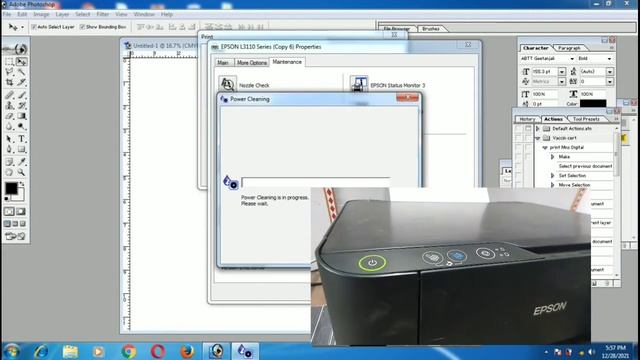Select the Crop tool

click(x=9, y=82)
